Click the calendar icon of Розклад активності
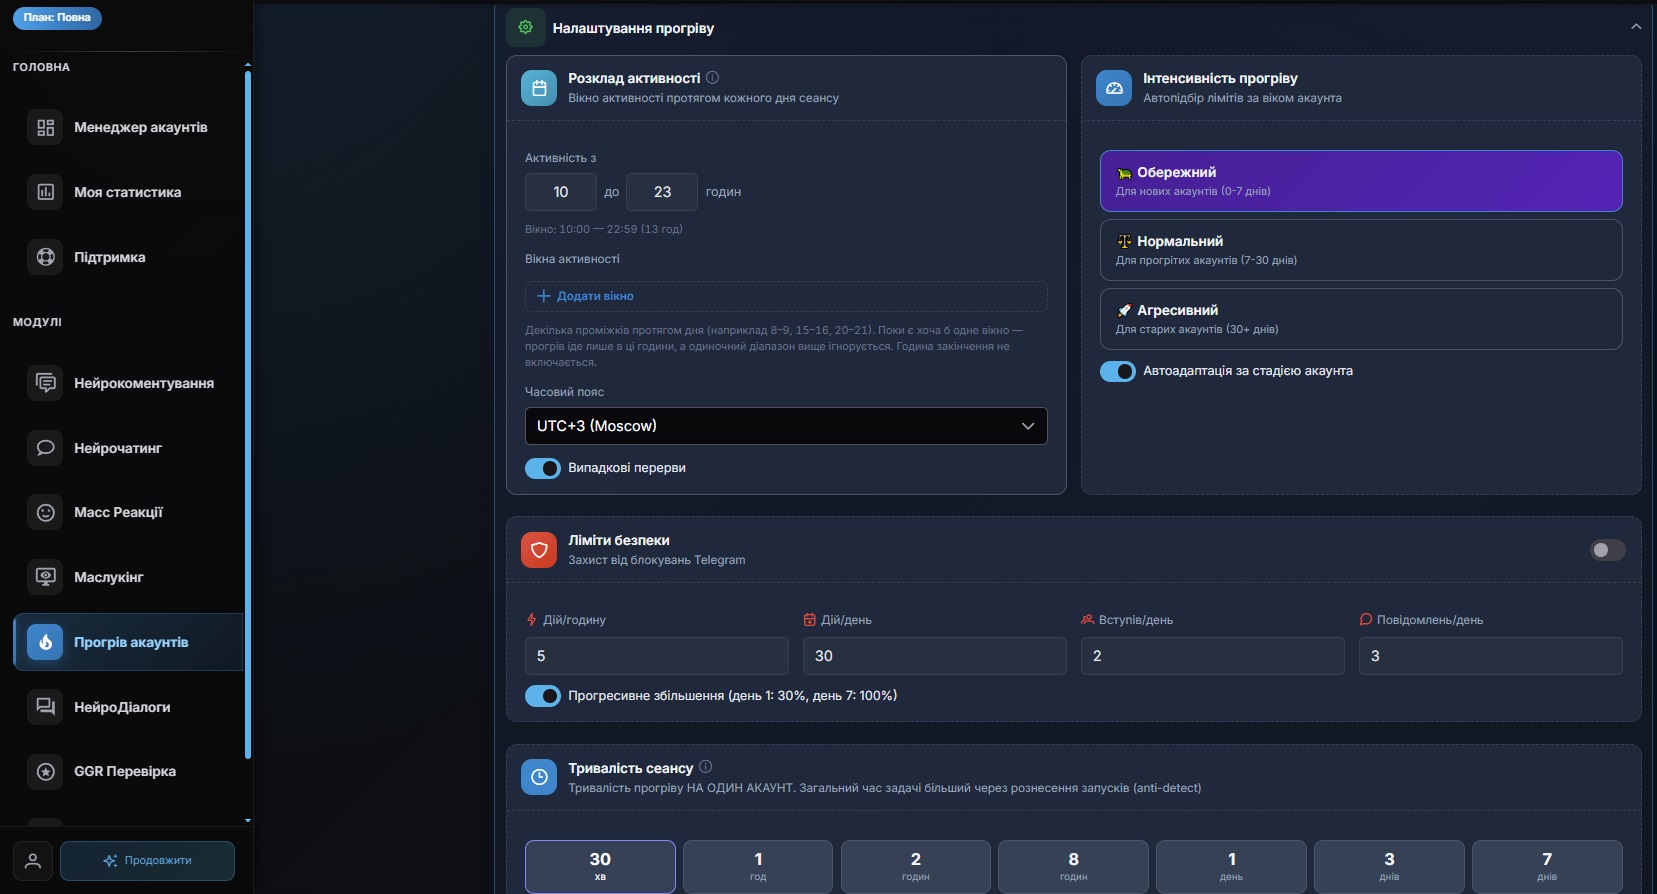The width and height of the screenshot is (1657, 894). click(539, 88)
